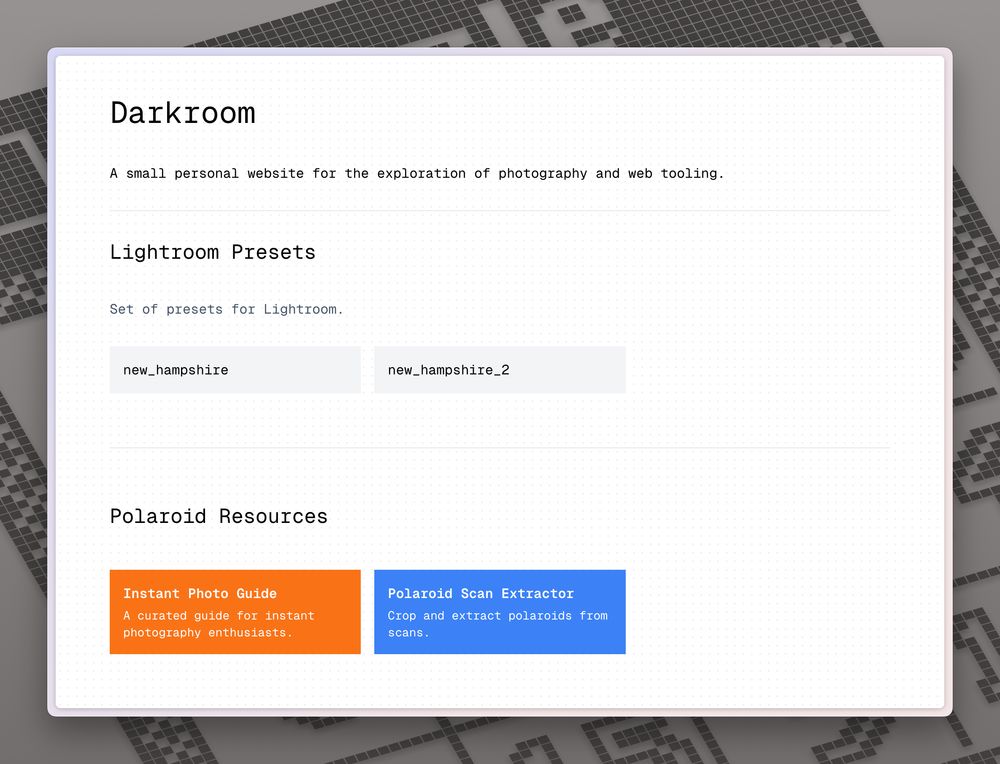Screen dimensions: 1000x764
Task: Click the 'A small personal website' description
Action: 417,173
